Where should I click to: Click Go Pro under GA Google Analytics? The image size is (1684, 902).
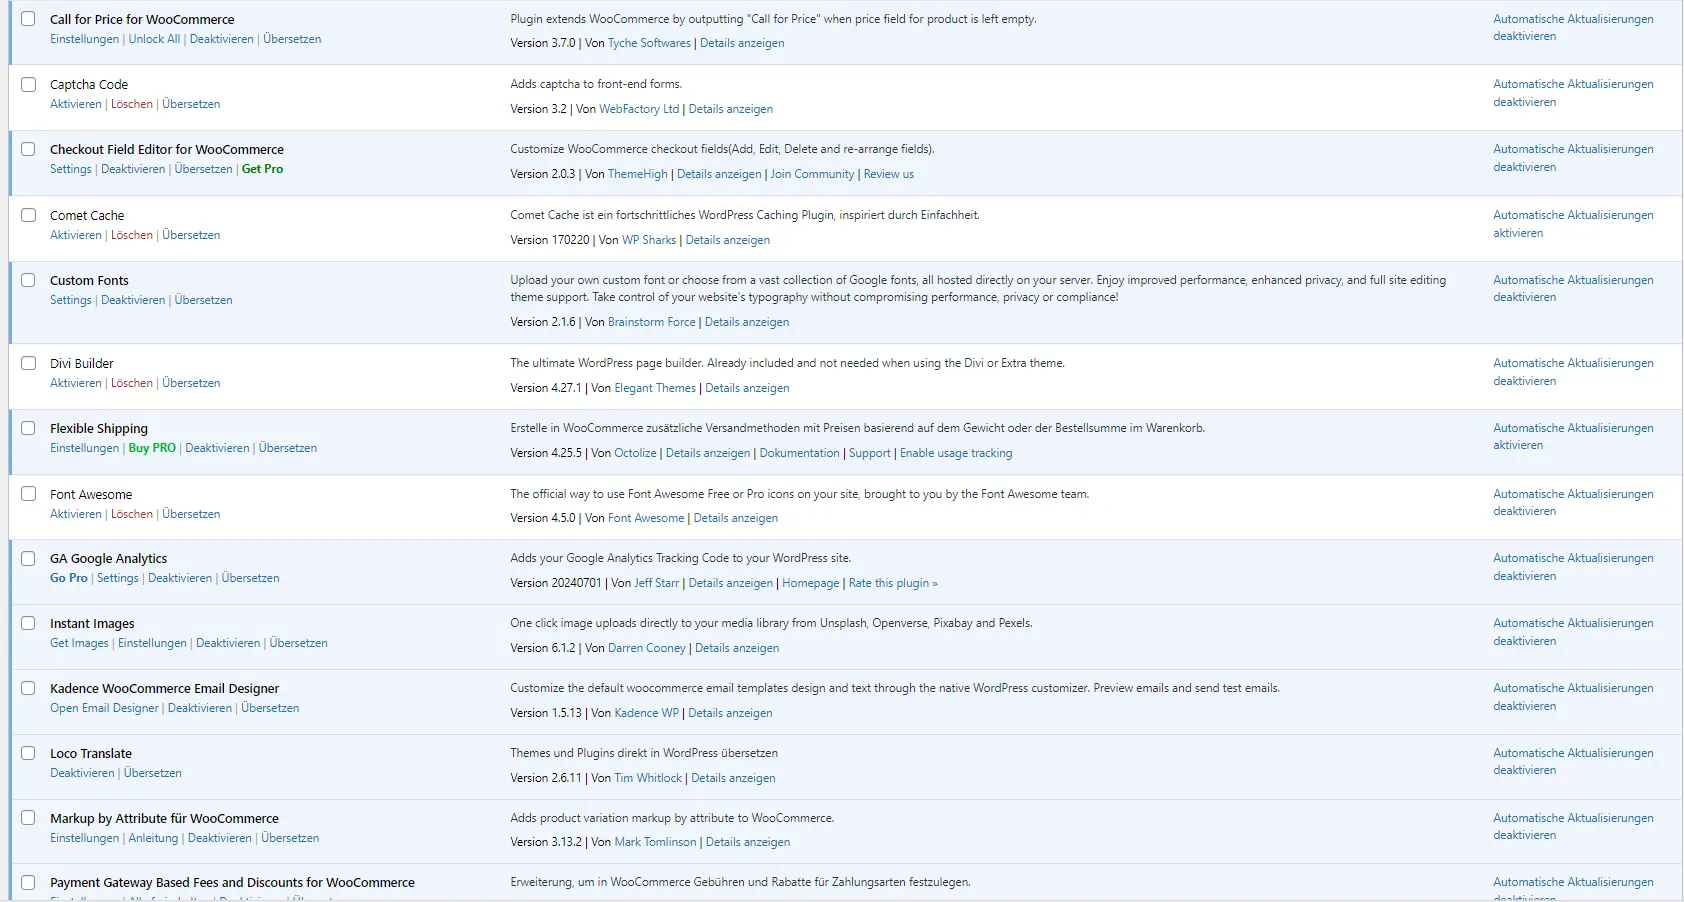69,578
